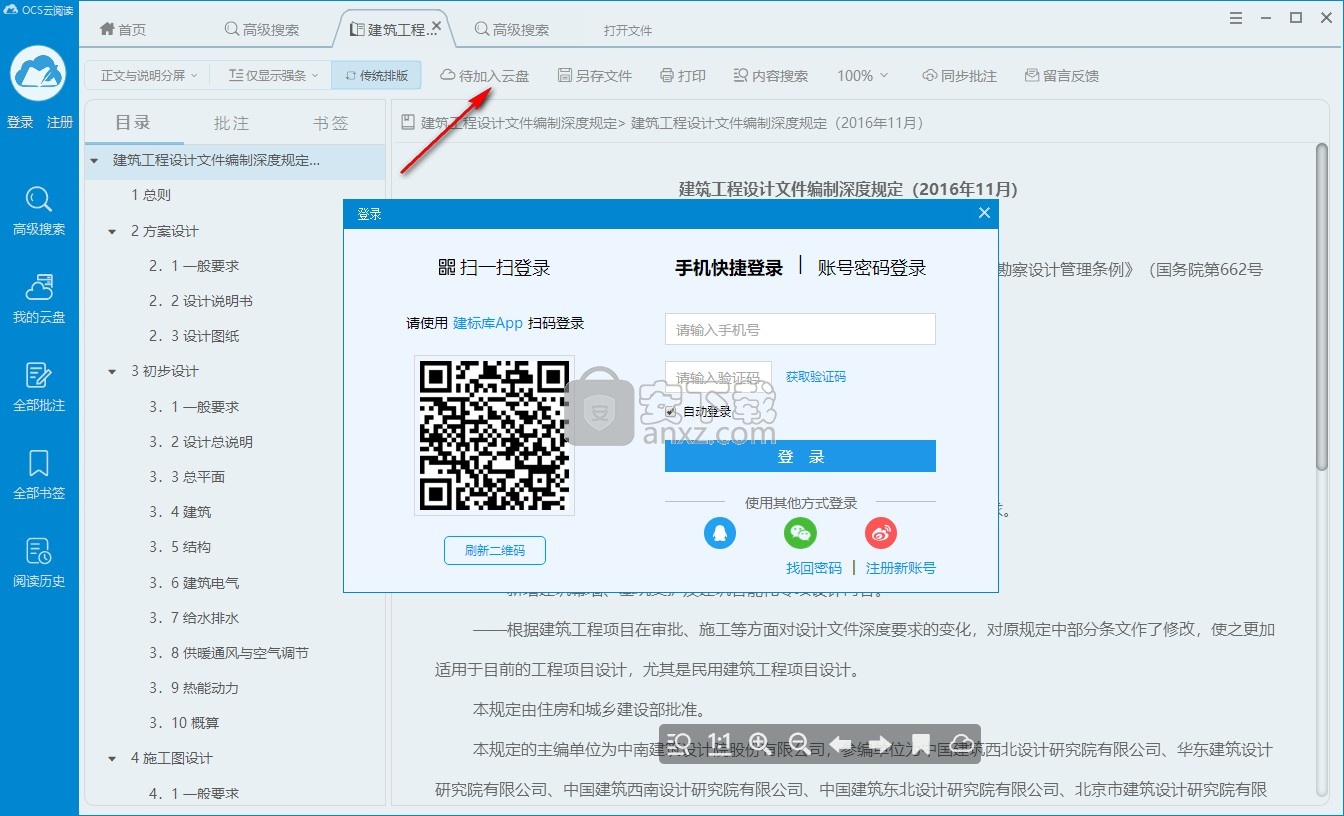Click the 请输入手机号 field
This screenshot has width=1344, height=816.
pyautogui.click(x=800, y=329)
